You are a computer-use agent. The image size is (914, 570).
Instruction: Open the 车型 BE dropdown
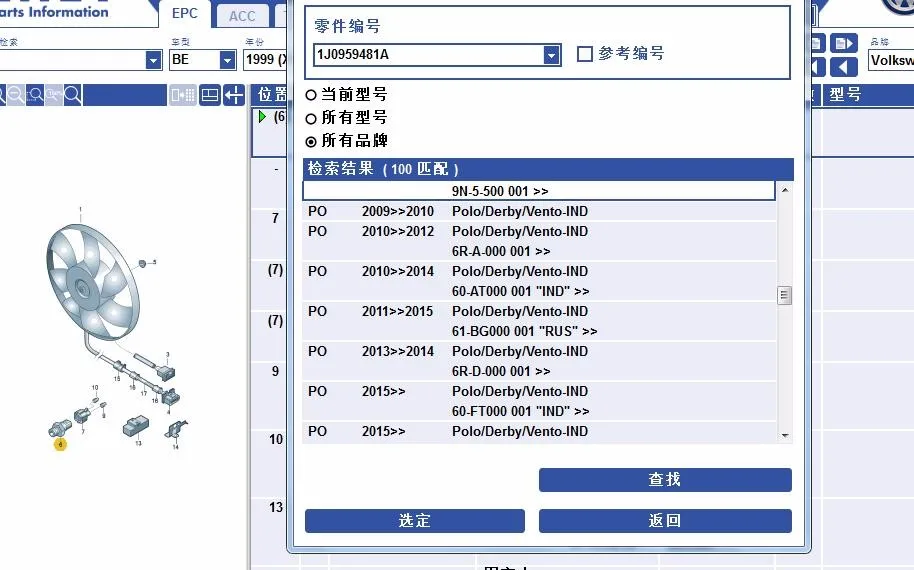(227, 59)
